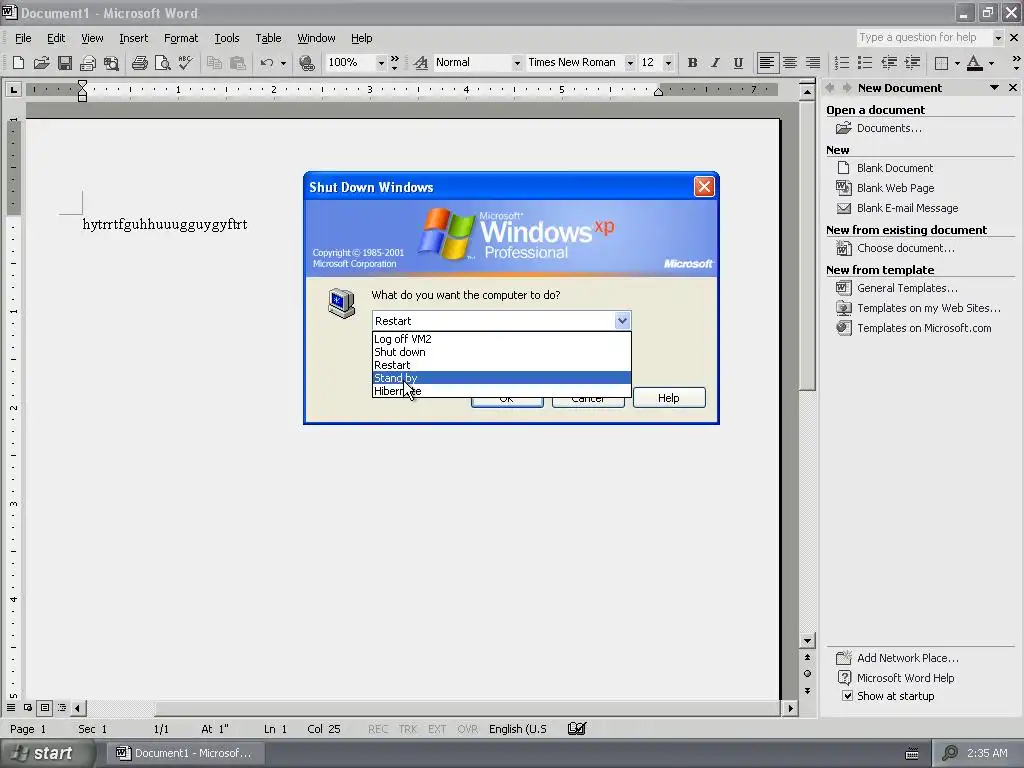Choose Log off VM2 option
Screen dimensions: 1024x768
tap(502, 339)
